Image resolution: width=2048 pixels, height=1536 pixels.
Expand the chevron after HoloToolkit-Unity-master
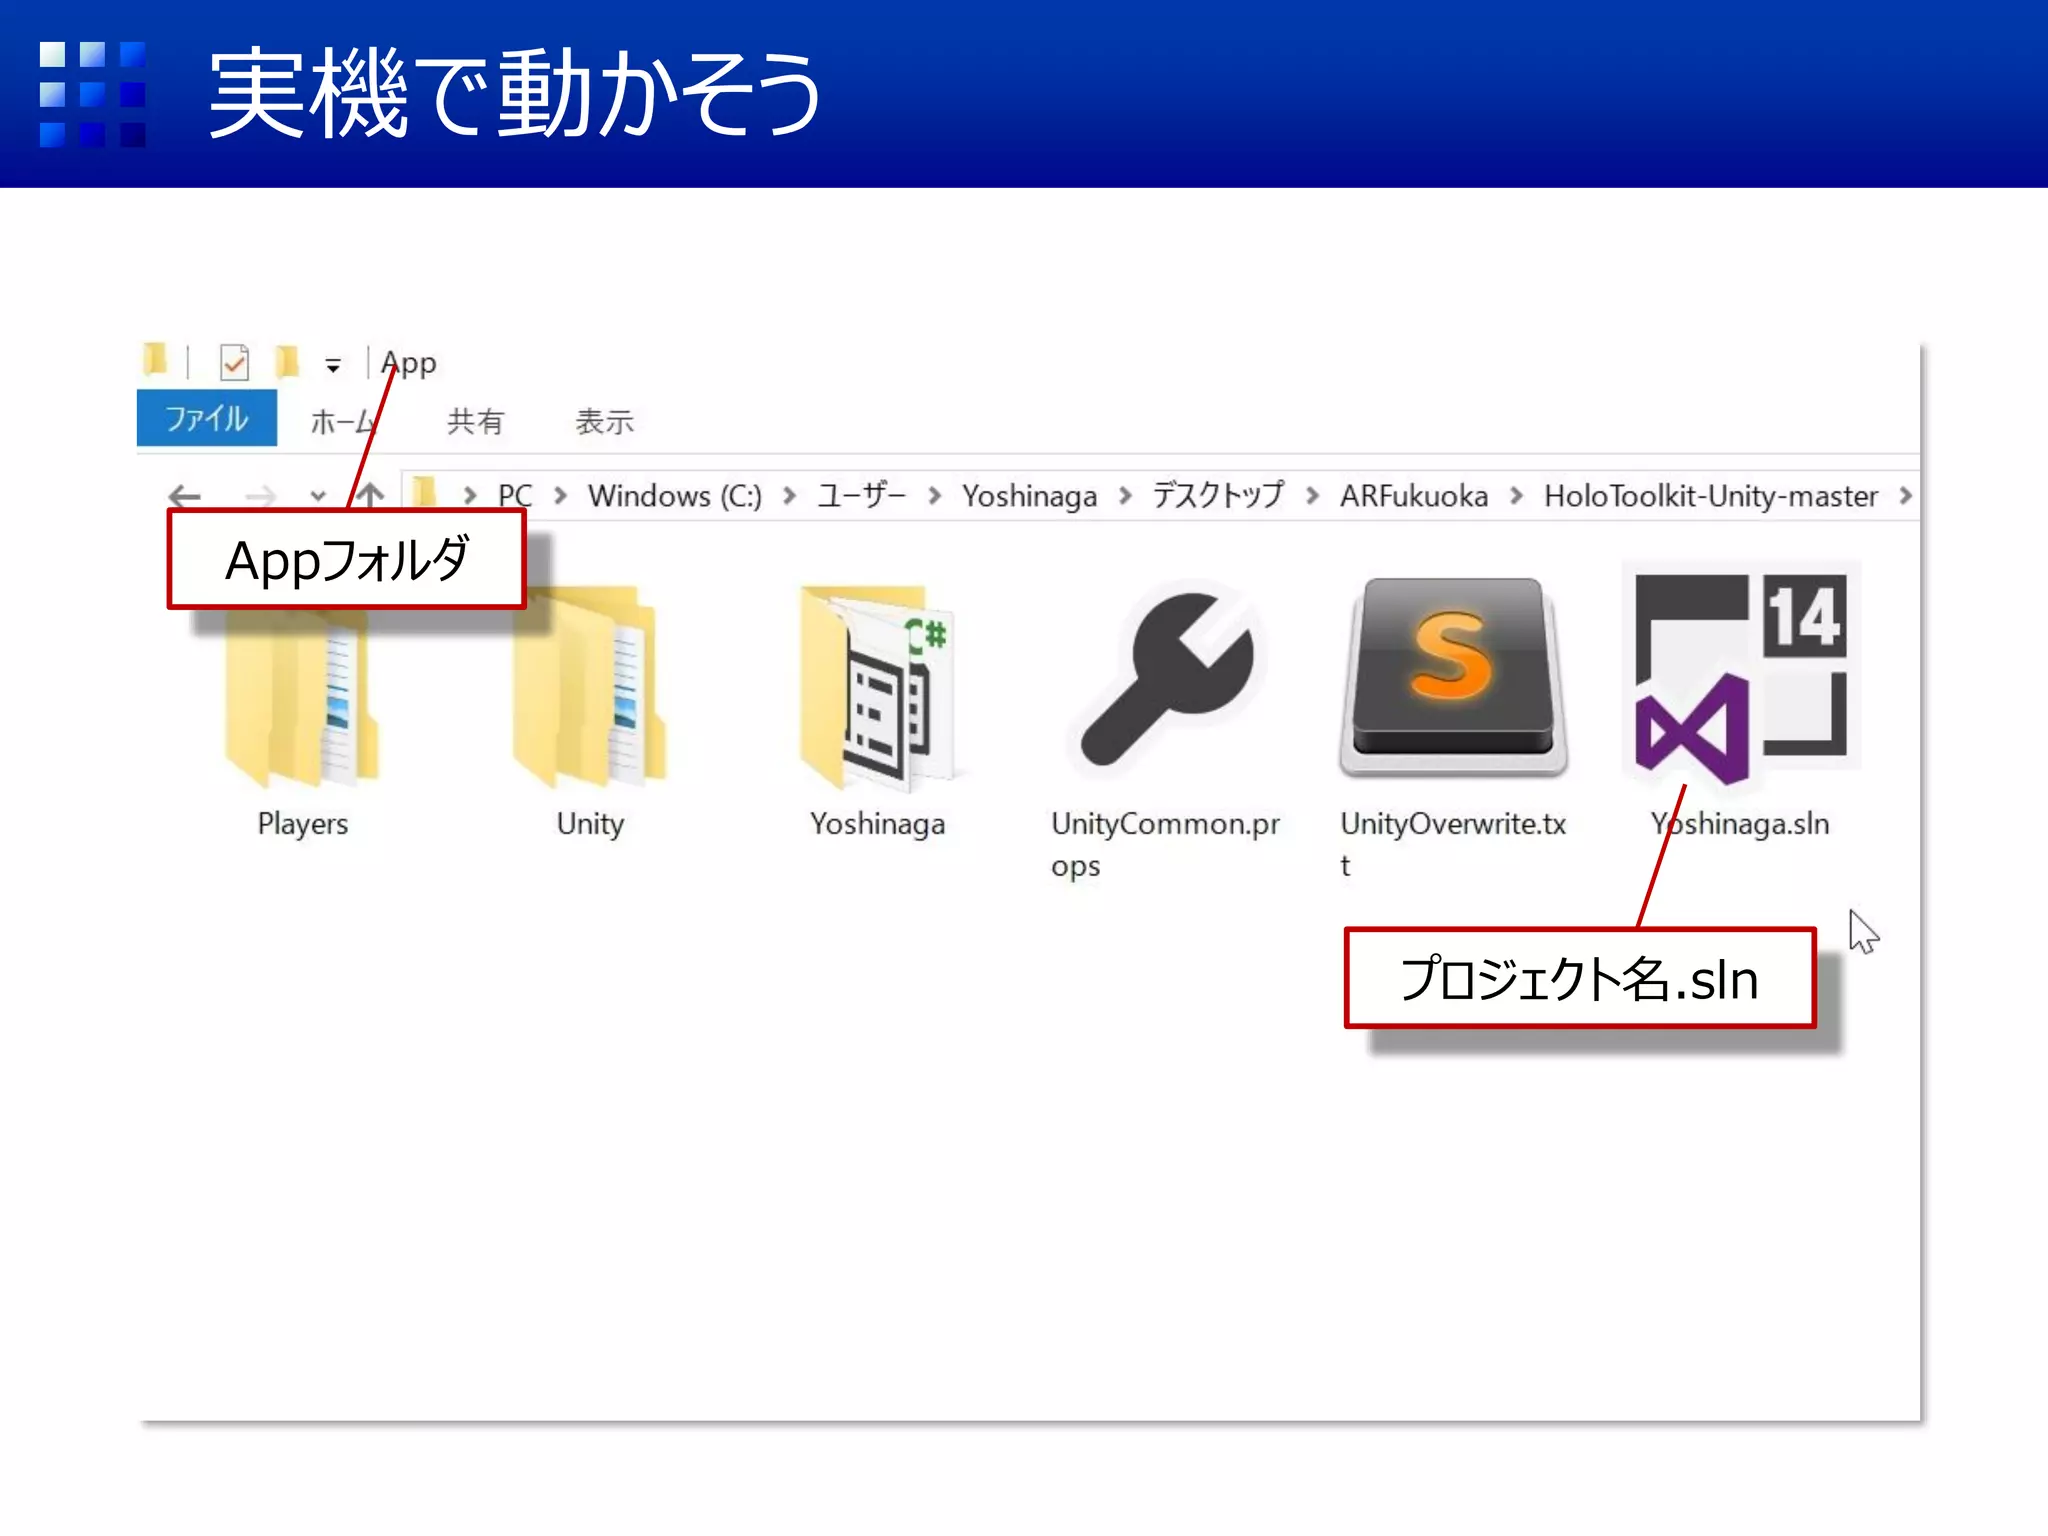pos(1906,495)
